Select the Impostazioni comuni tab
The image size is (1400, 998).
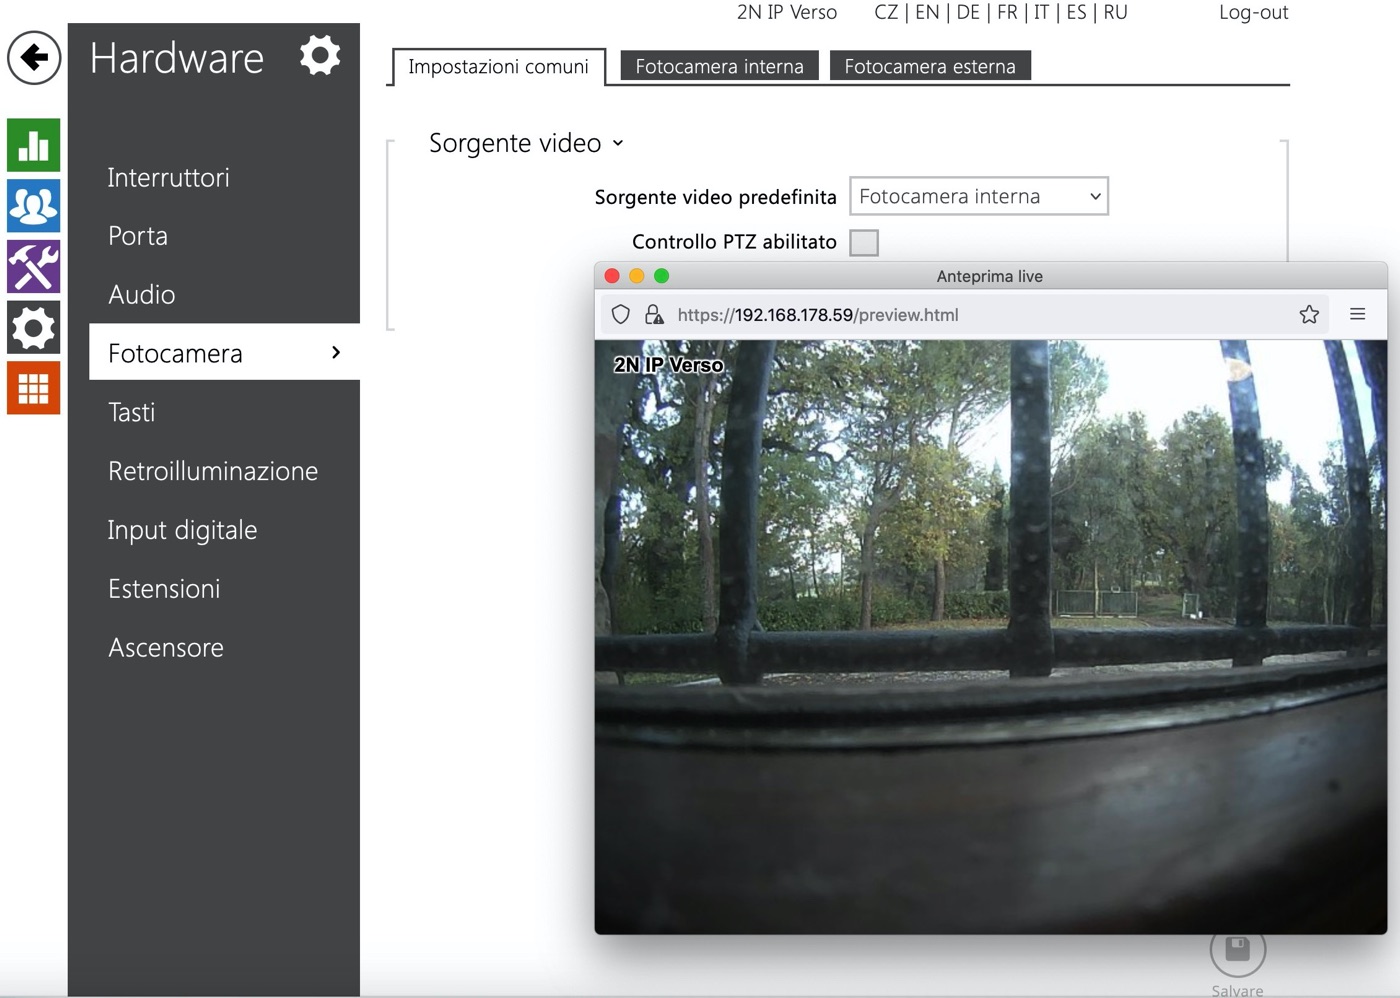498,67
